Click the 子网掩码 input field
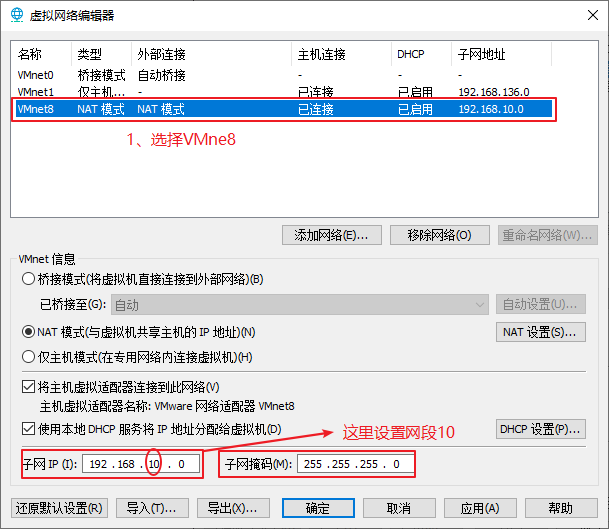609x529 pixels. (355, 464)
